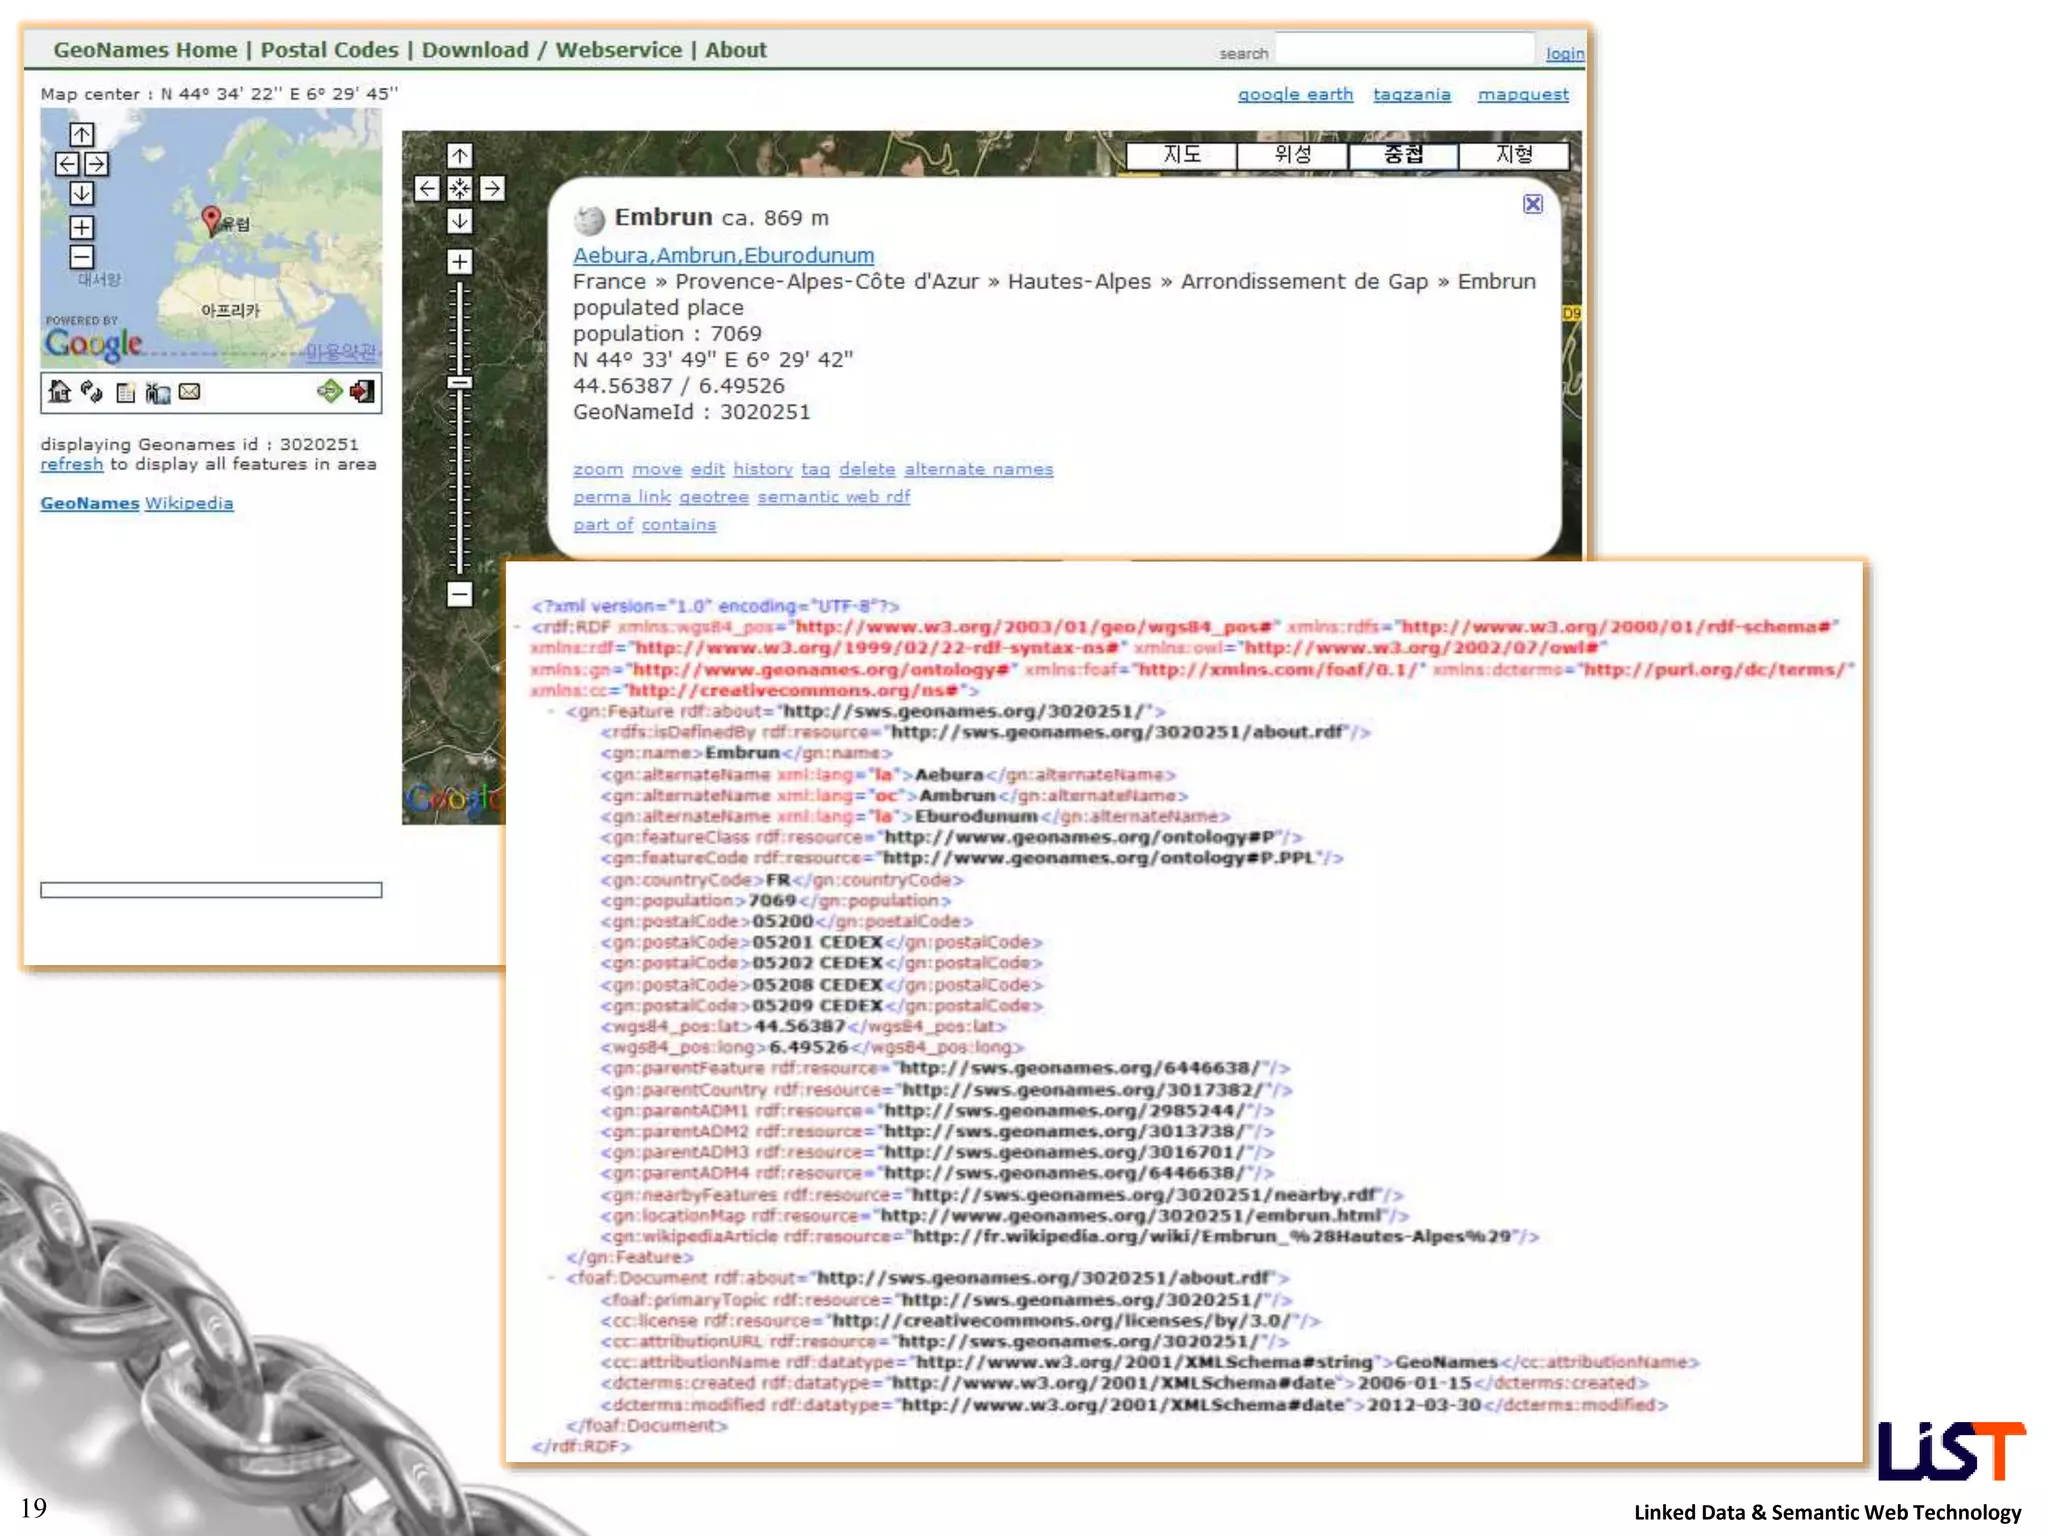Viewport: 2048px width, 1536px height.
Task: Pan the small overview map up
Action: point(82,134)
